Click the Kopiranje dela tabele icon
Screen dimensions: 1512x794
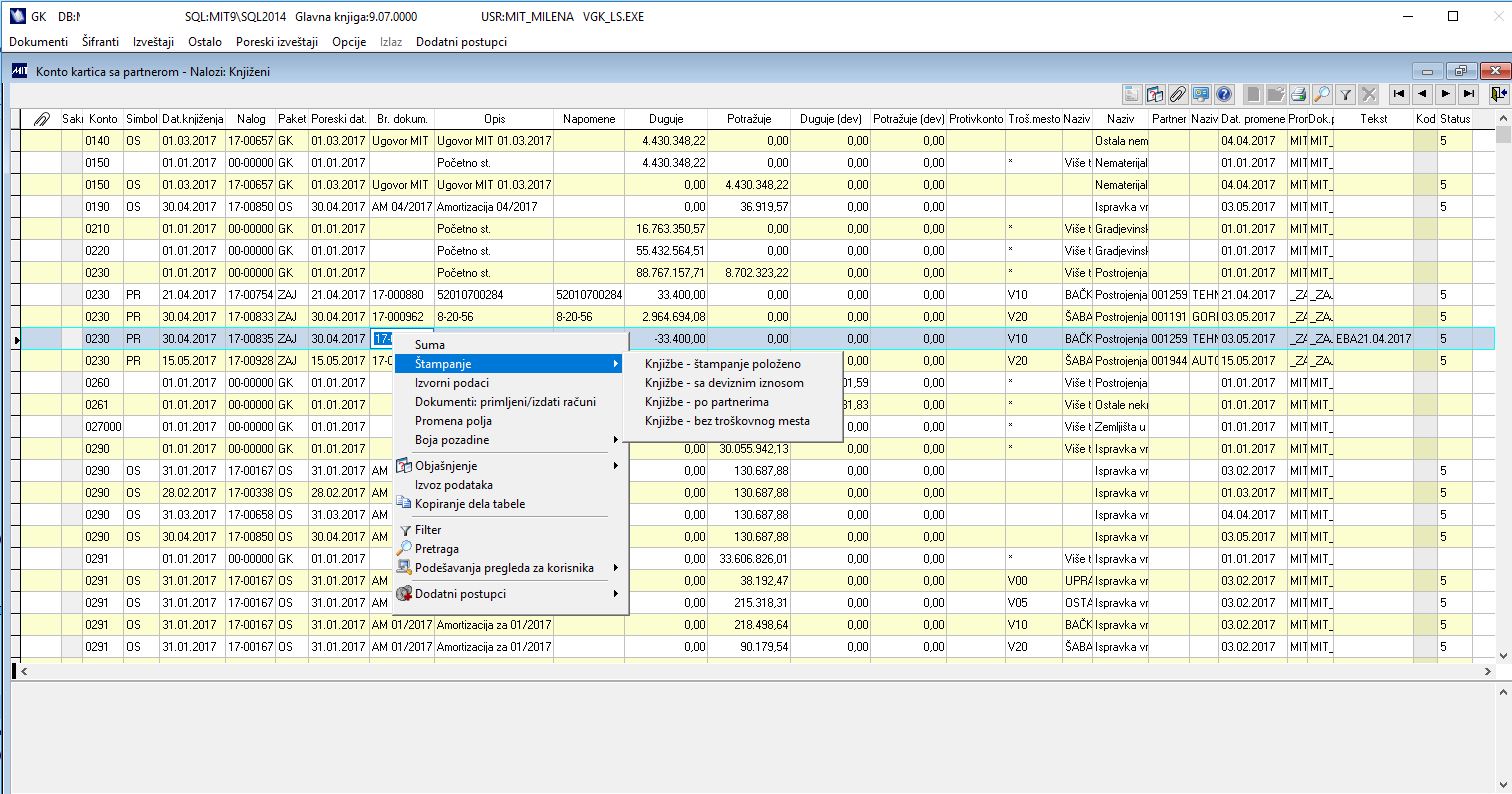pyautogui.click(x=404, y=503)
